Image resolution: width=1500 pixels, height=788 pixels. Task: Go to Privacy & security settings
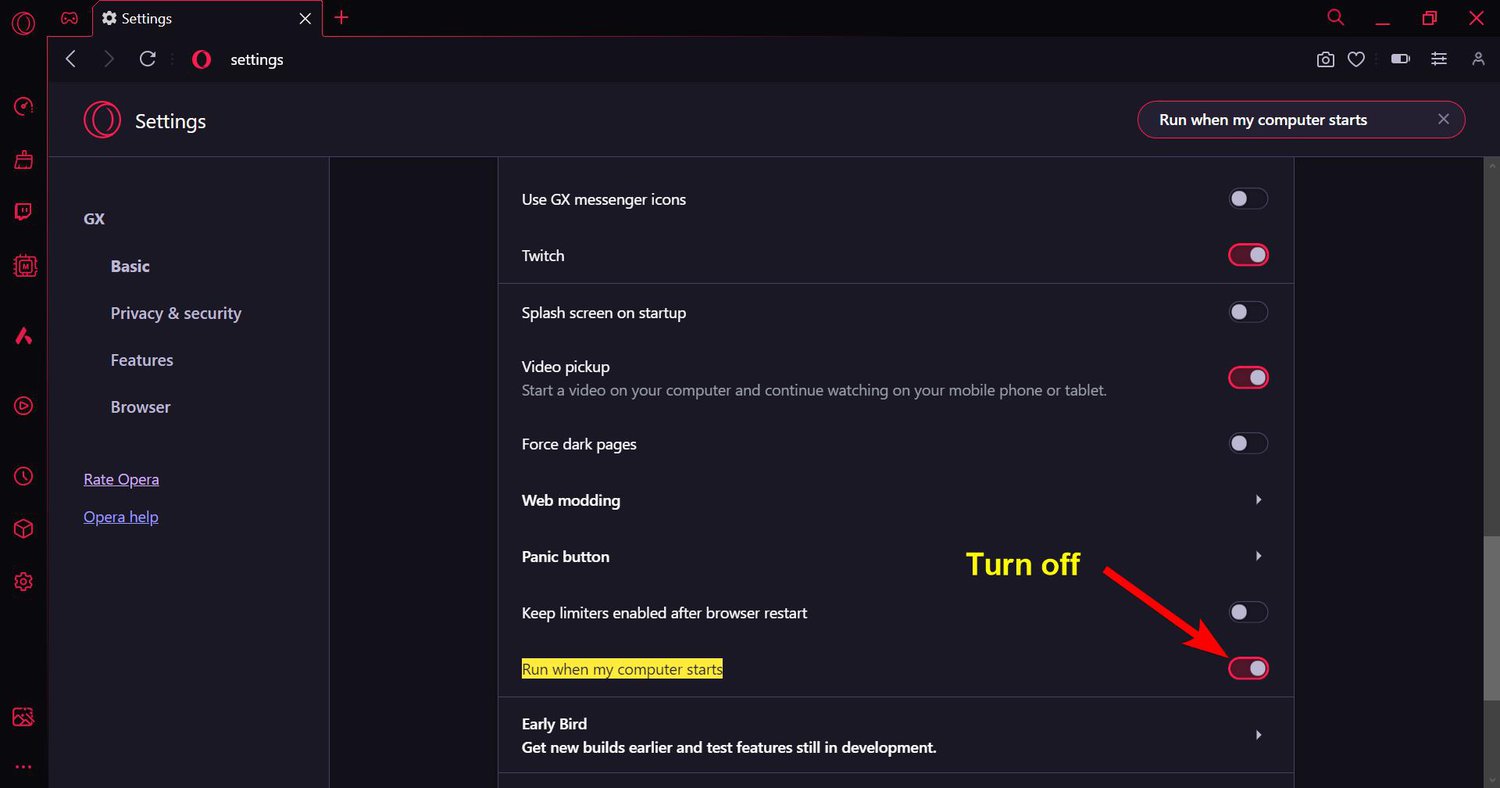pyautogui.click(x=176, y=313)
